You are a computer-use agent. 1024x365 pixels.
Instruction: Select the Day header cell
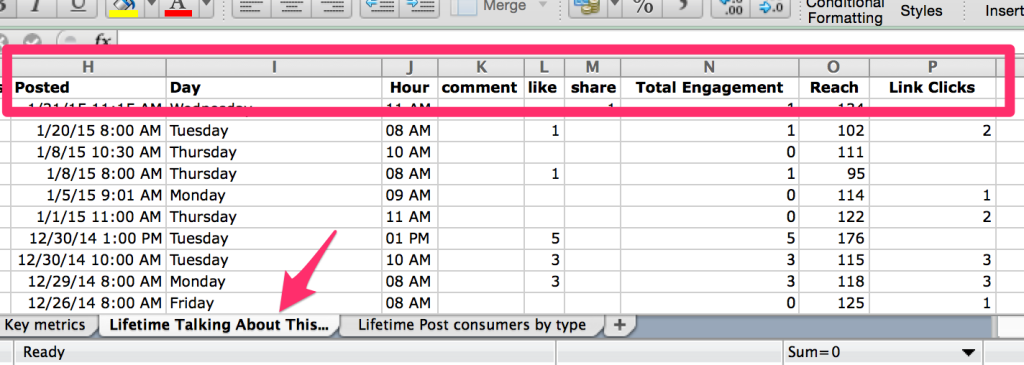click(x=274, y=87)
